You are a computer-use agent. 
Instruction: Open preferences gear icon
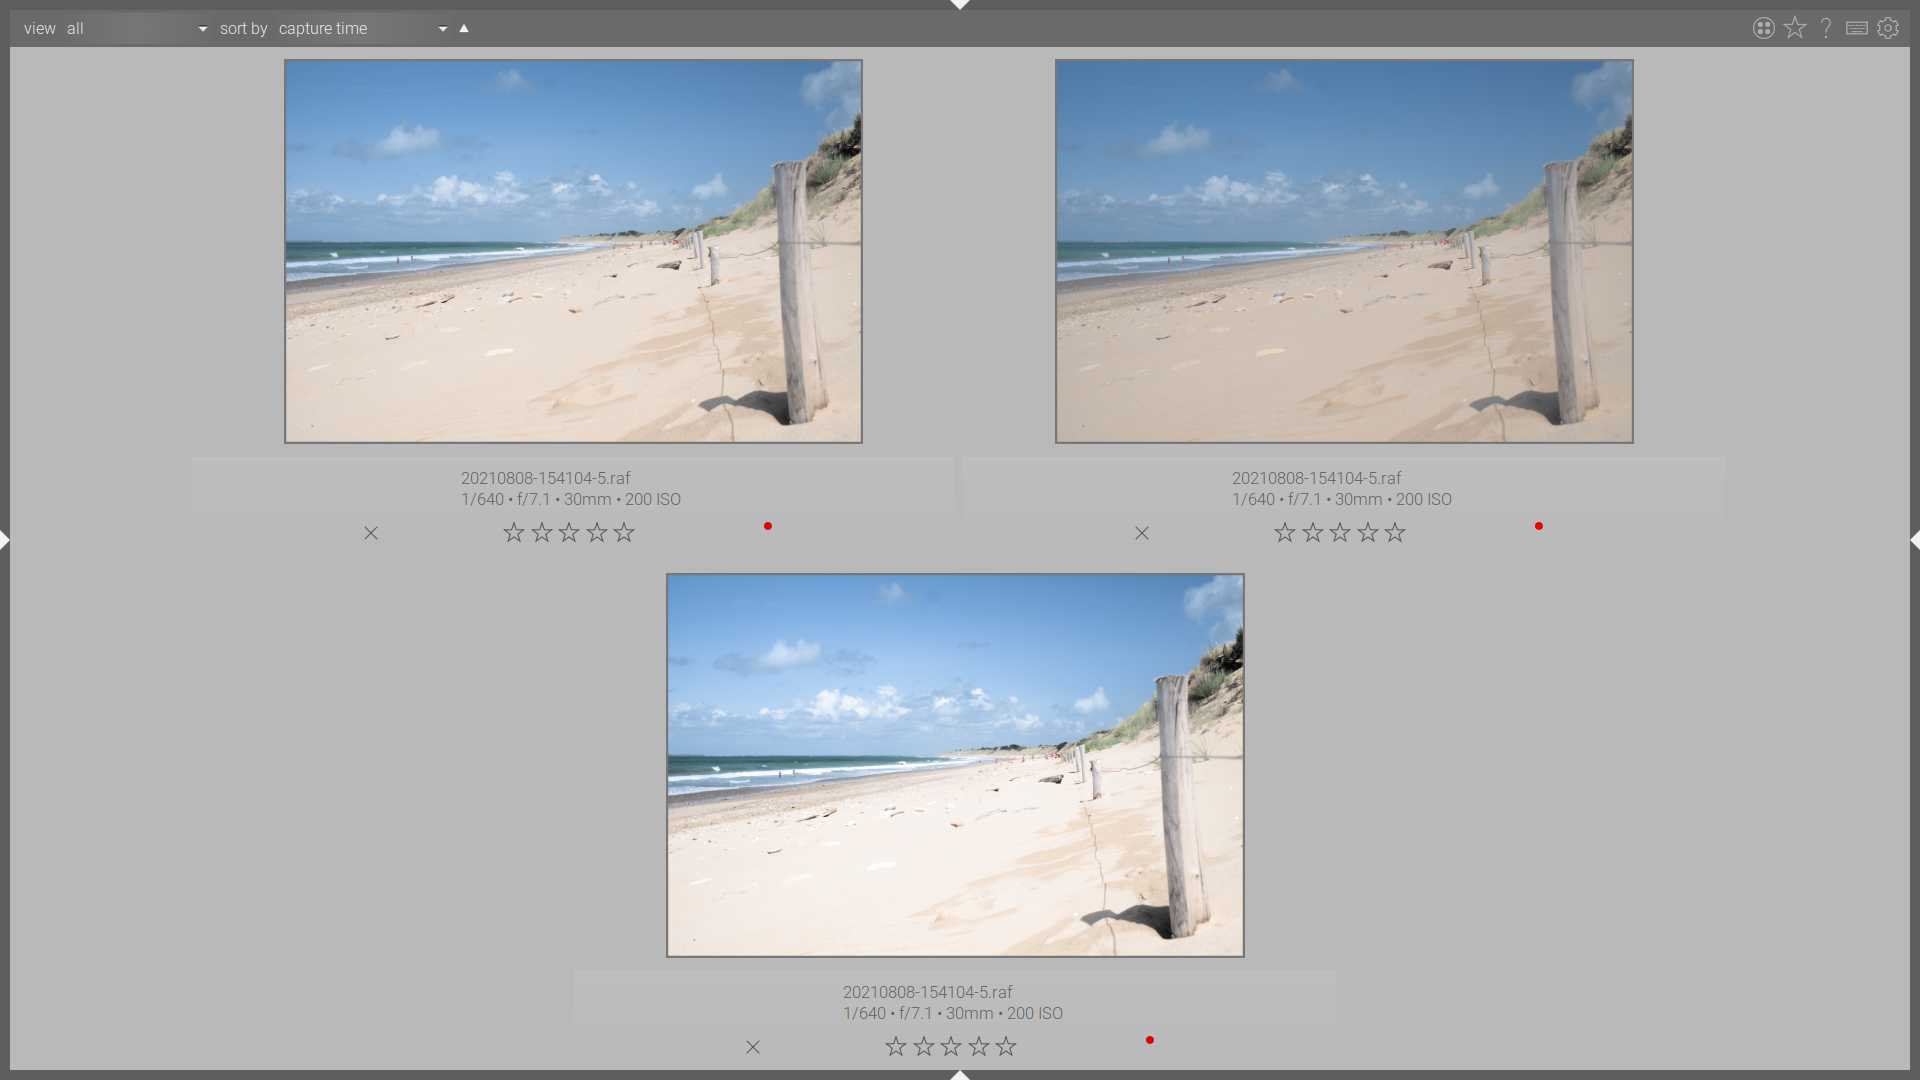pyautogui.click(x=1888, y=28)
